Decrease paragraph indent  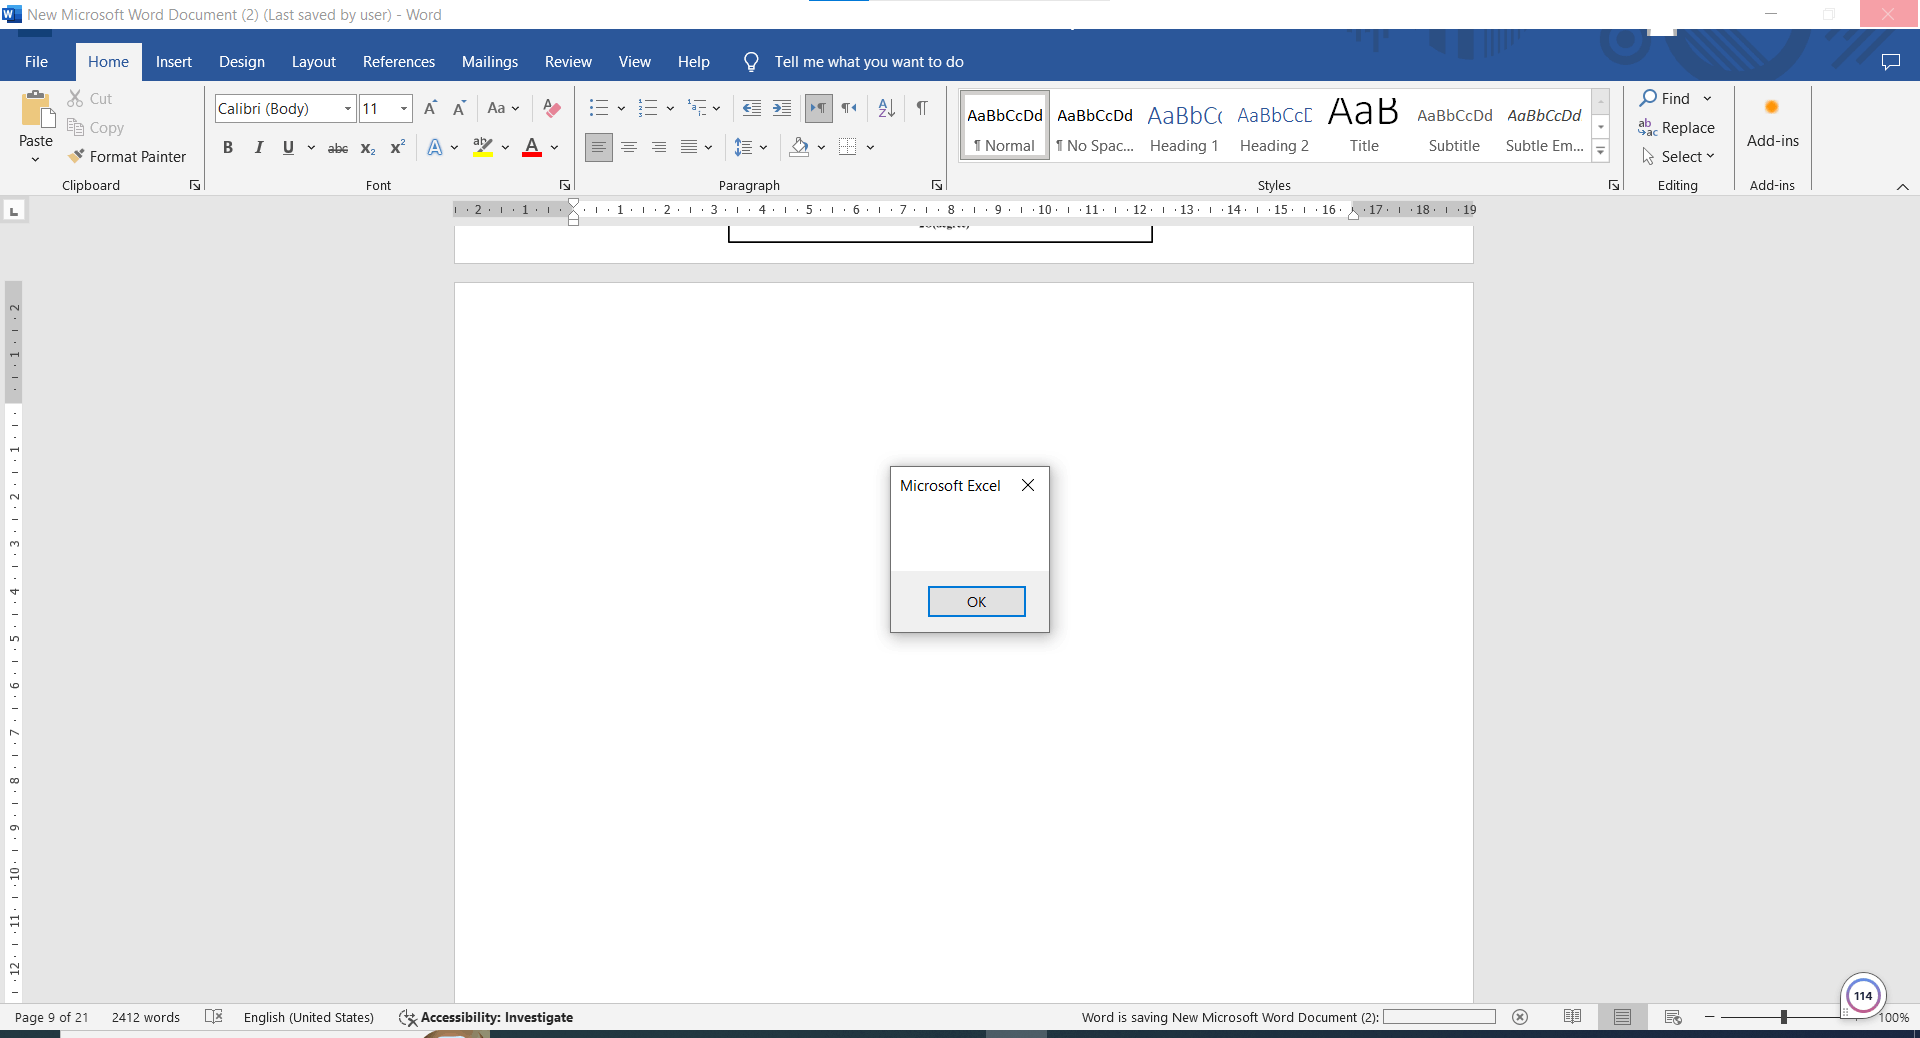[752, 108]
